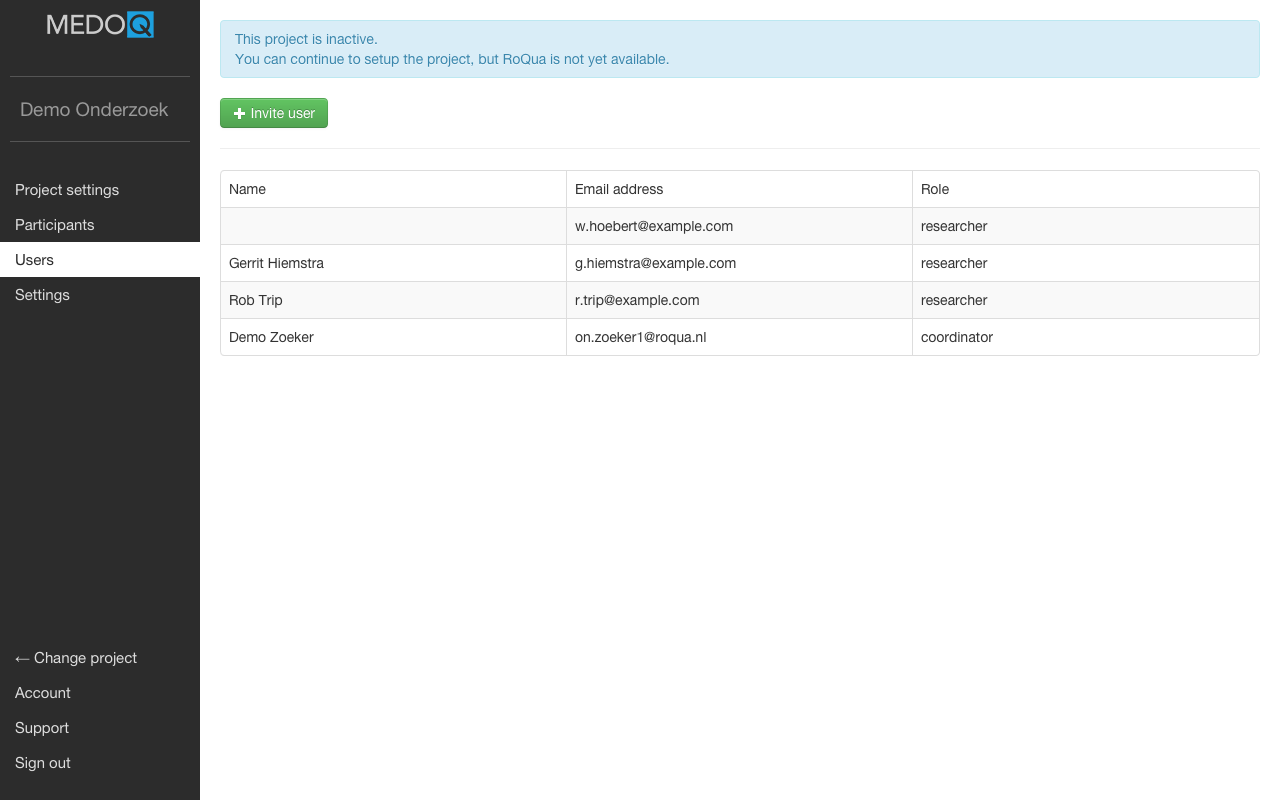Click the Name column header
1280x800 pixels.
[x=247, y=189]
